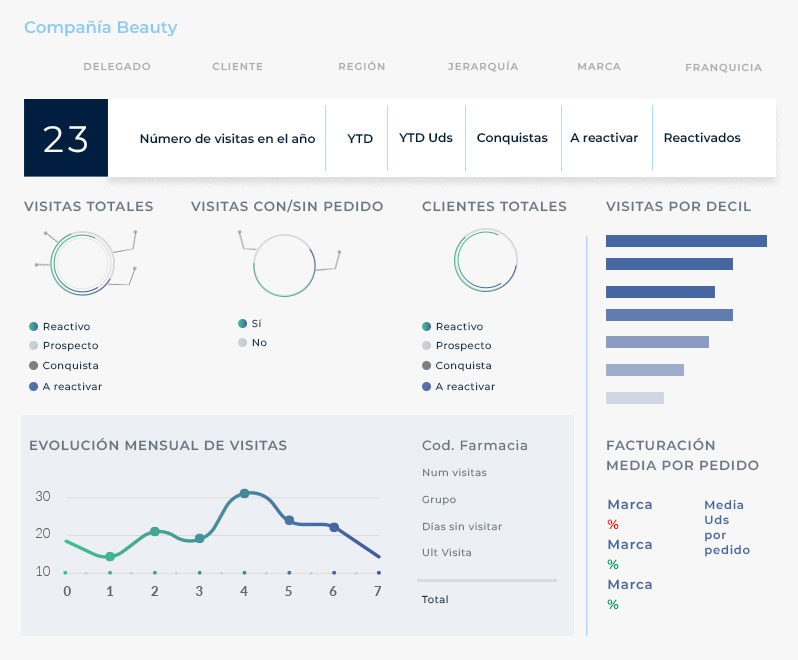Click the dark blue 23 counter tile
Viewport: 798px width, 660px height.
(x=66, y=138)
